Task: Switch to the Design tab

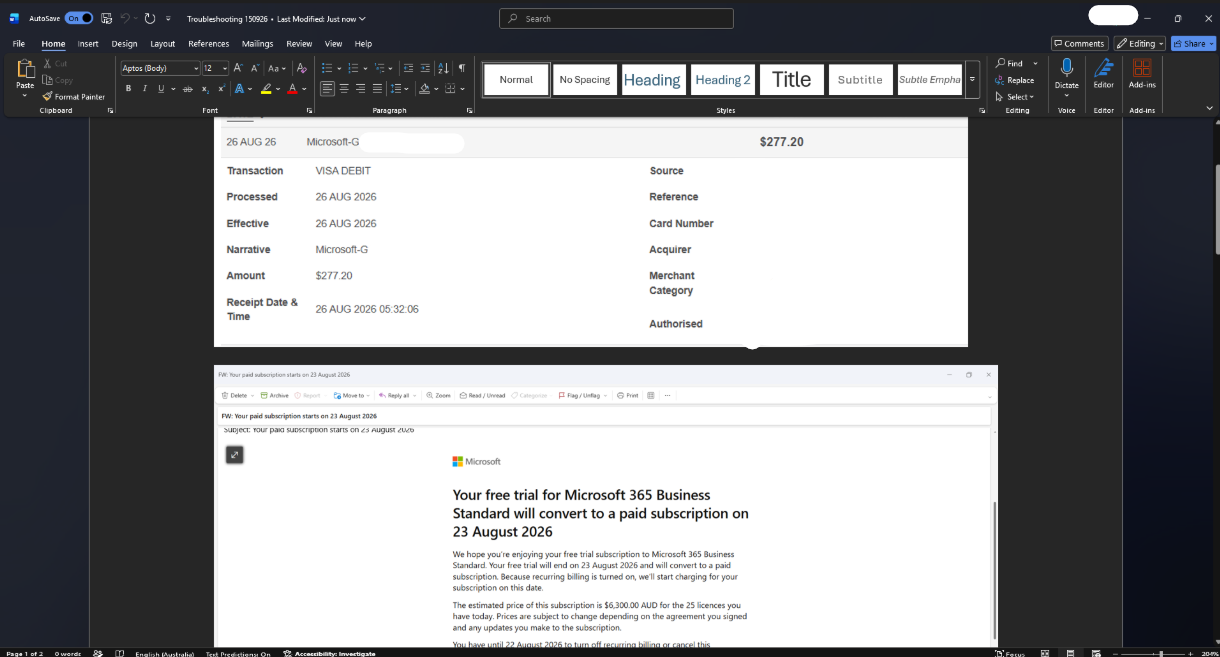Action: (125, 44)
